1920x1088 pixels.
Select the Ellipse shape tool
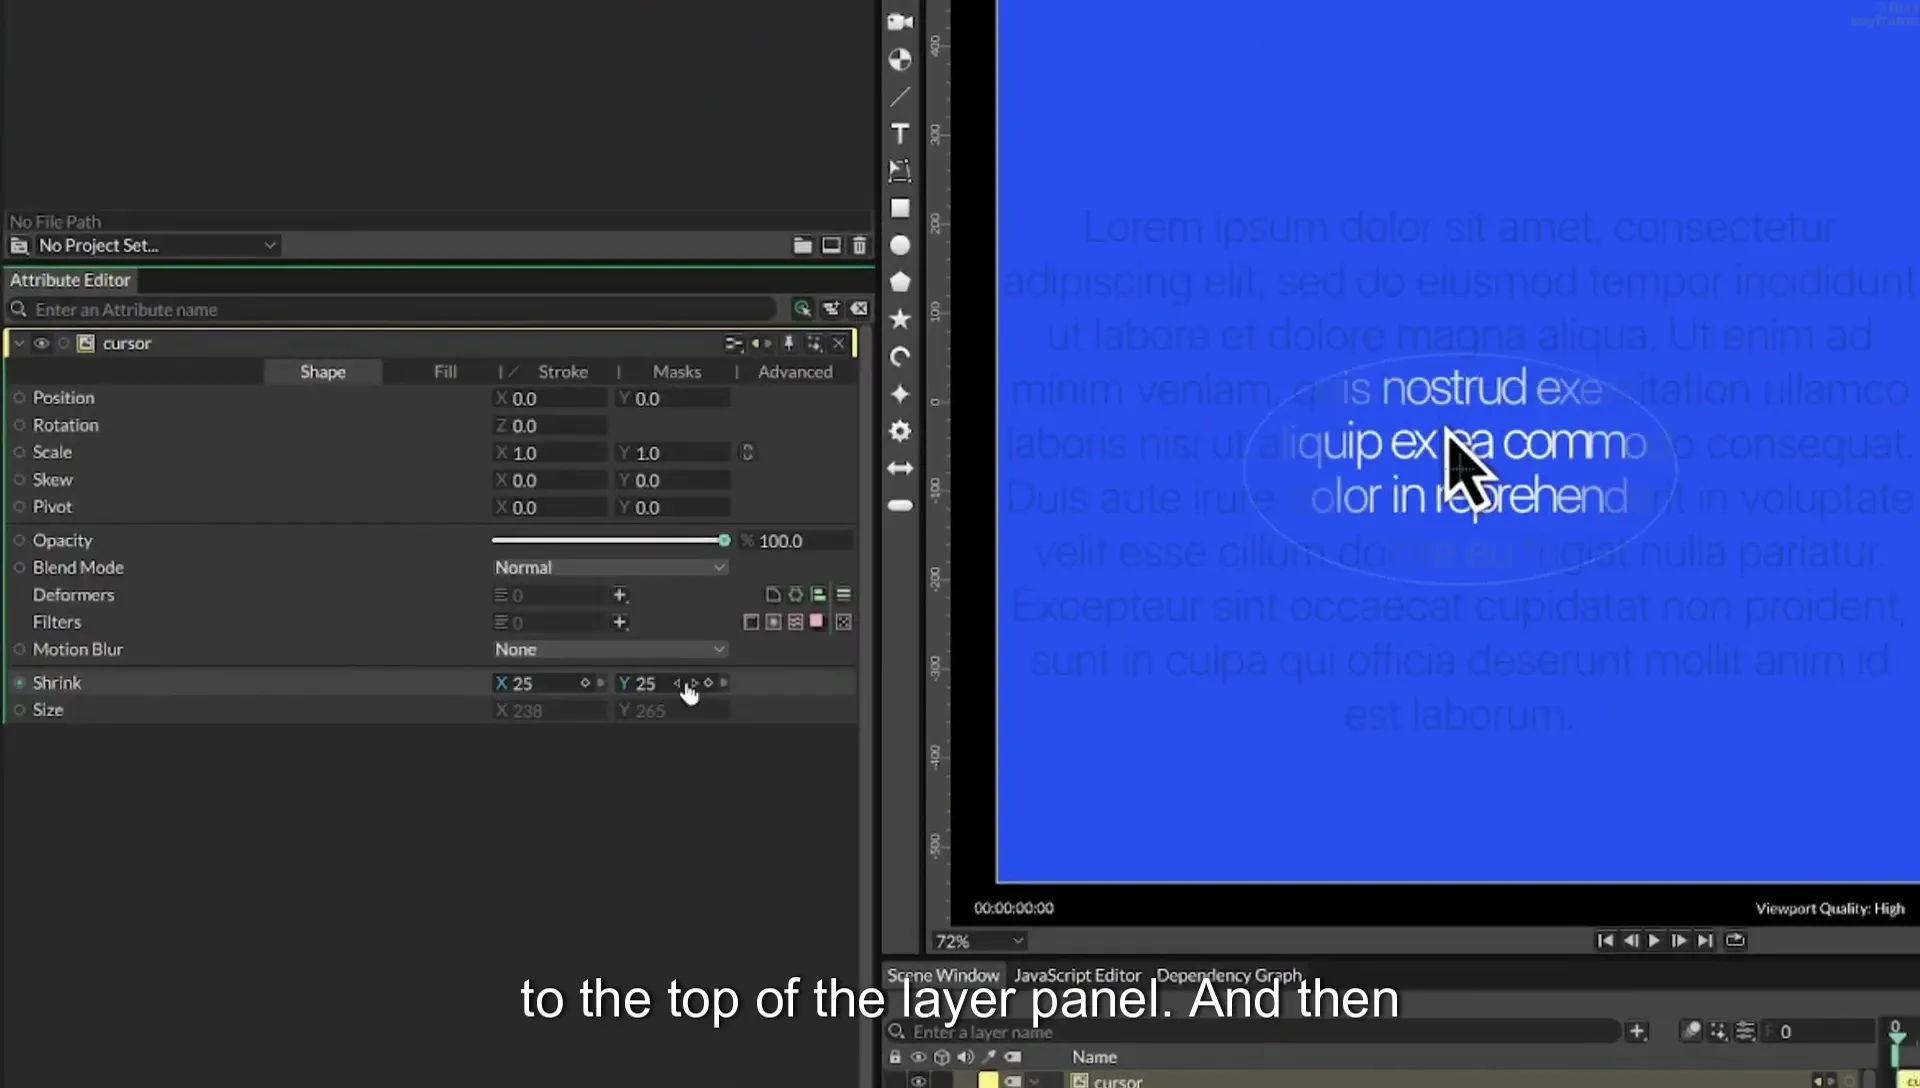(900, 245)
